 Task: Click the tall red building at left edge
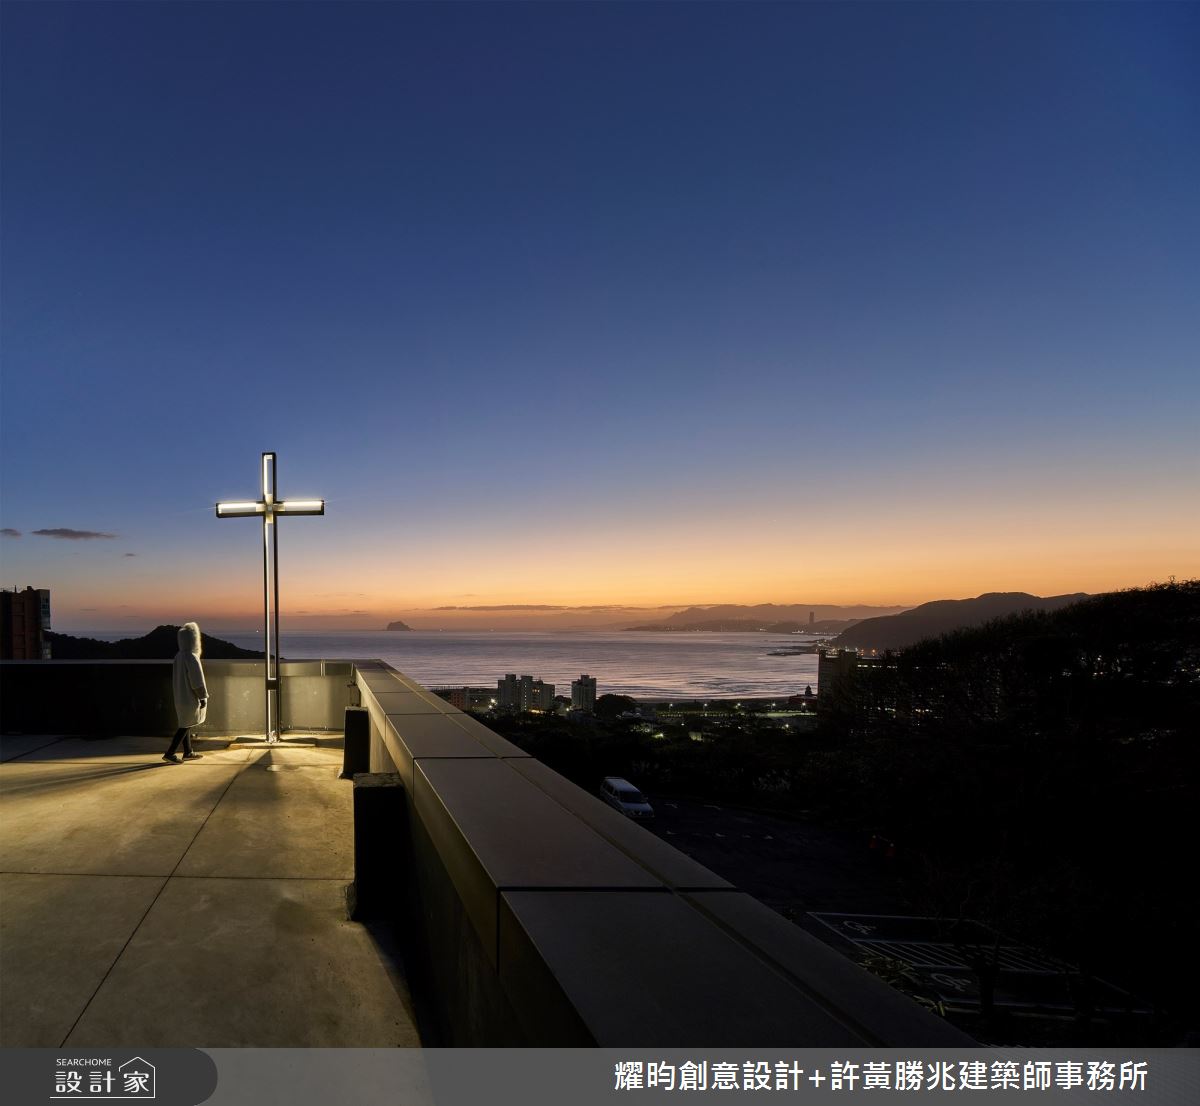[x=24, y=622]
